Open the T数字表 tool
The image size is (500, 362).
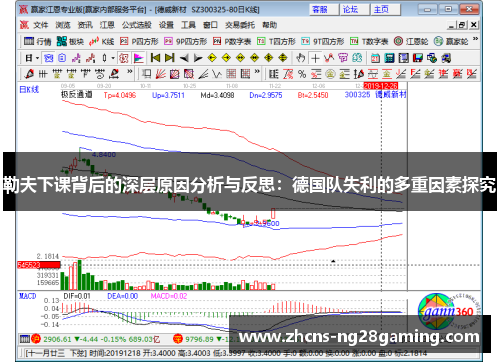[x=369, y=41]
